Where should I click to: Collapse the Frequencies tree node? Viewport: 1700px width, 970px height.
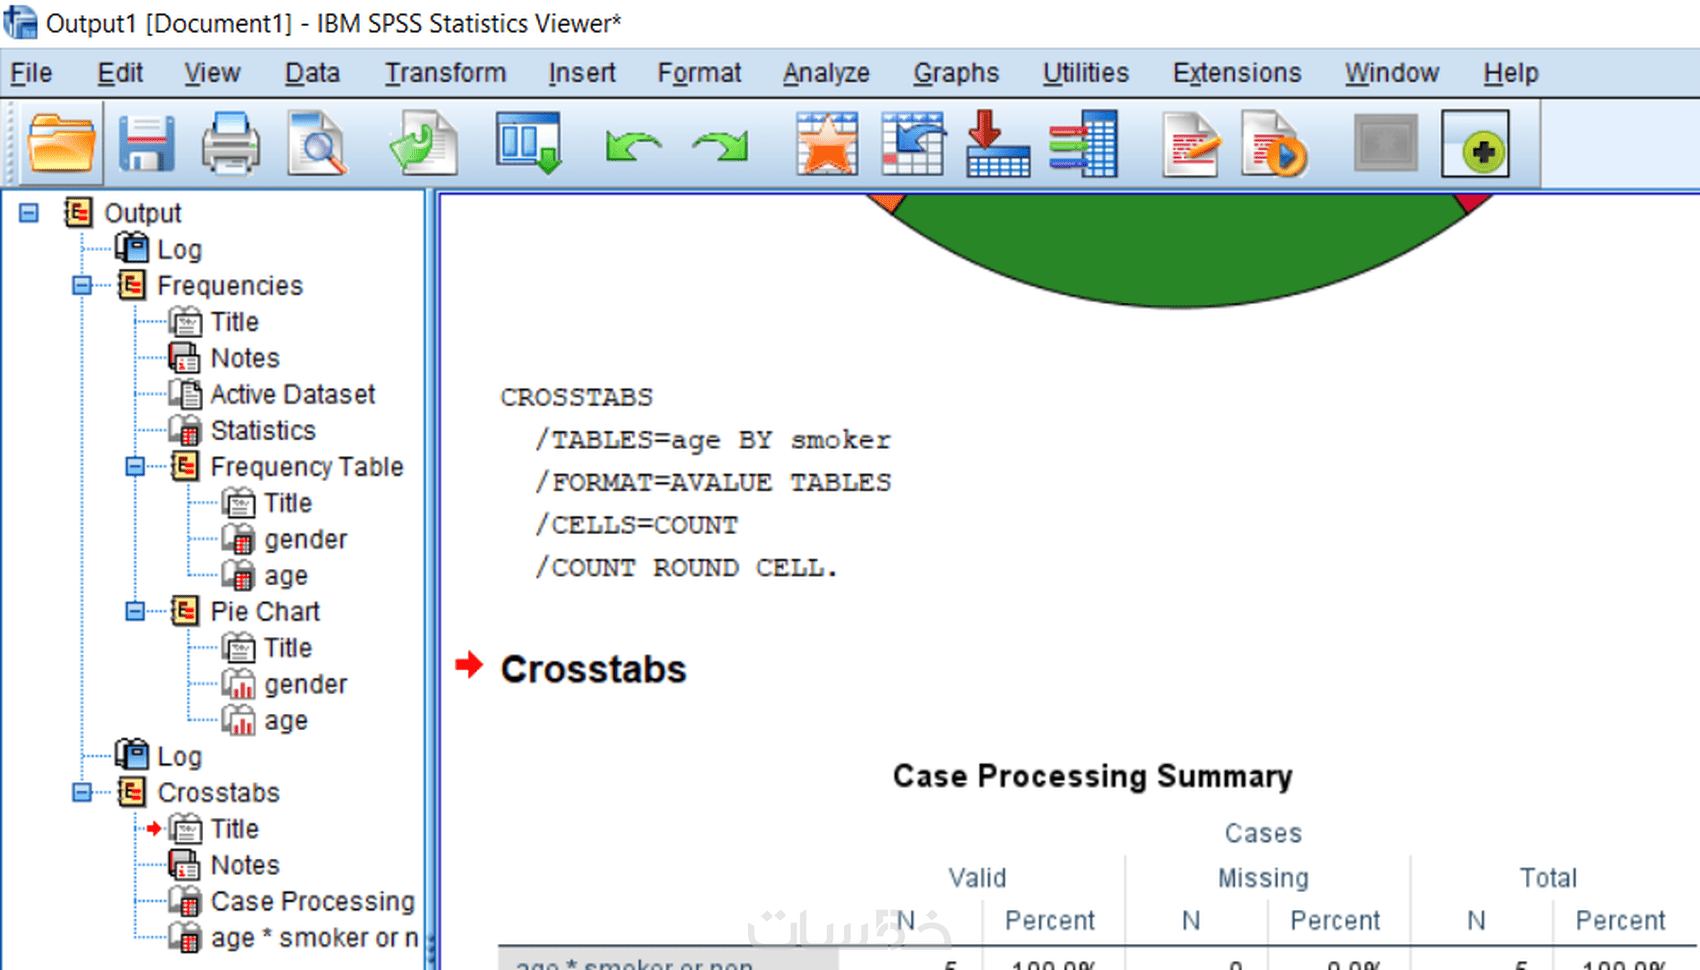(82, 286)
